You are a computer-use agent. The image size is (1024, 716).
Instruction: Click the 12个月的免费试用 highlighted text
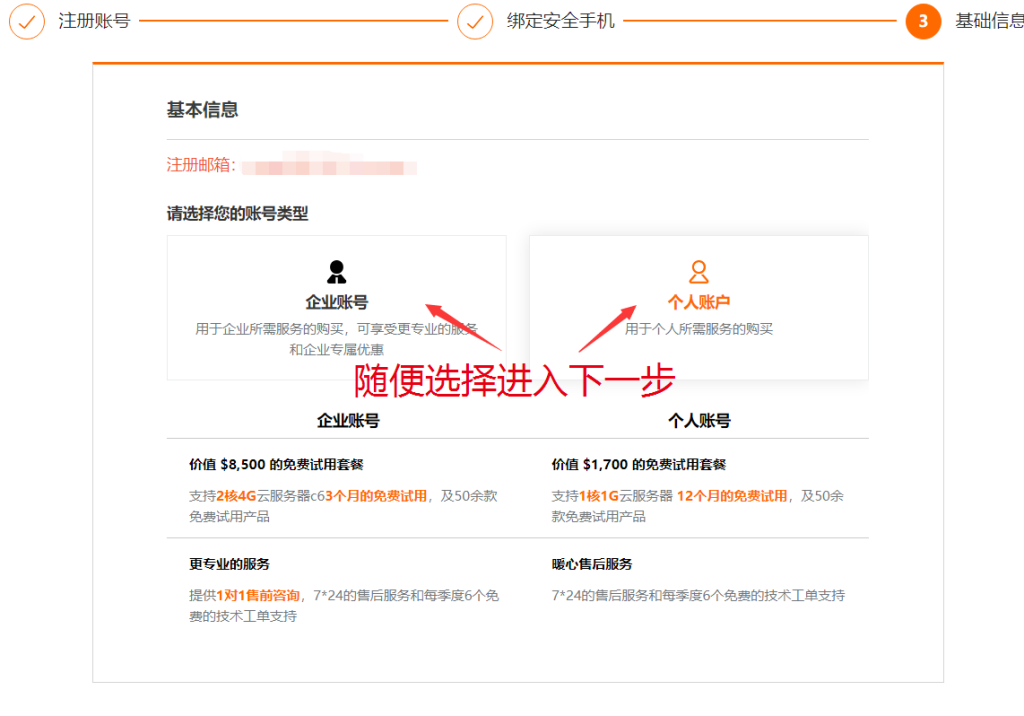tap(732, 496)
